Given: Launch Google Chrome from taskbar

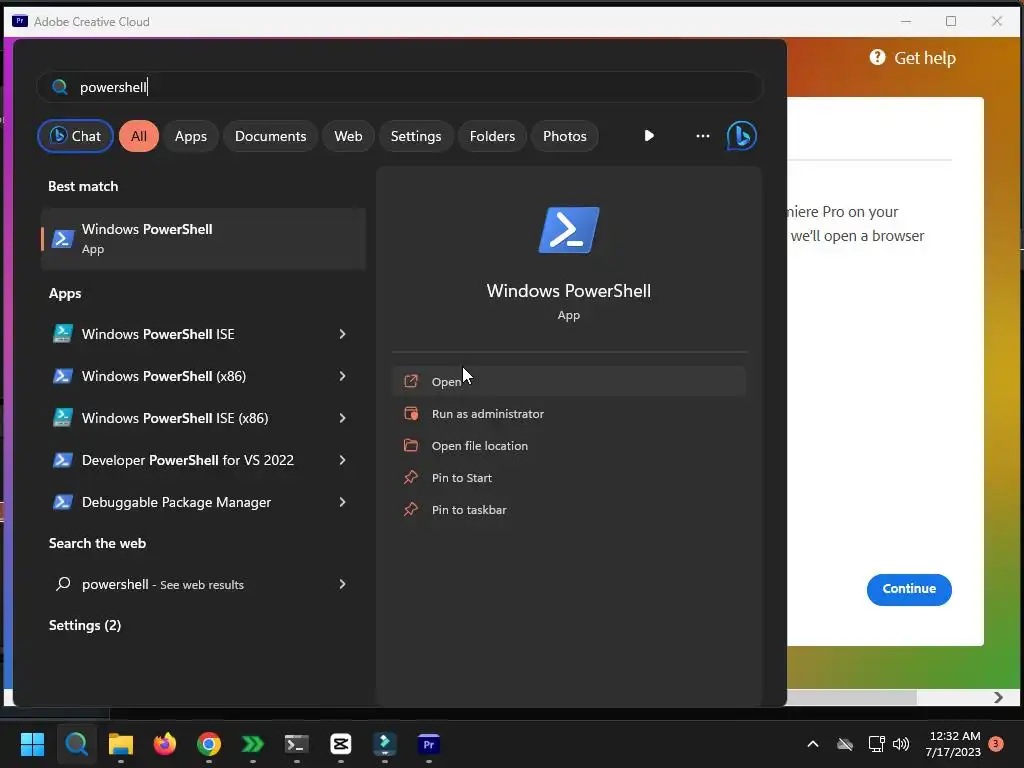Looking at the screenshot, I should [x=209, y=744].
